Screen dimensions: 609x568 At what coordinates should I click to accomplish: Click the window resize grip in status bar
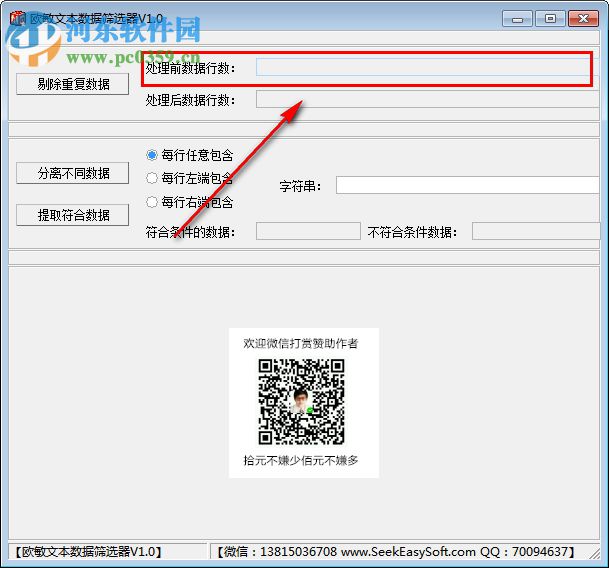594,553
